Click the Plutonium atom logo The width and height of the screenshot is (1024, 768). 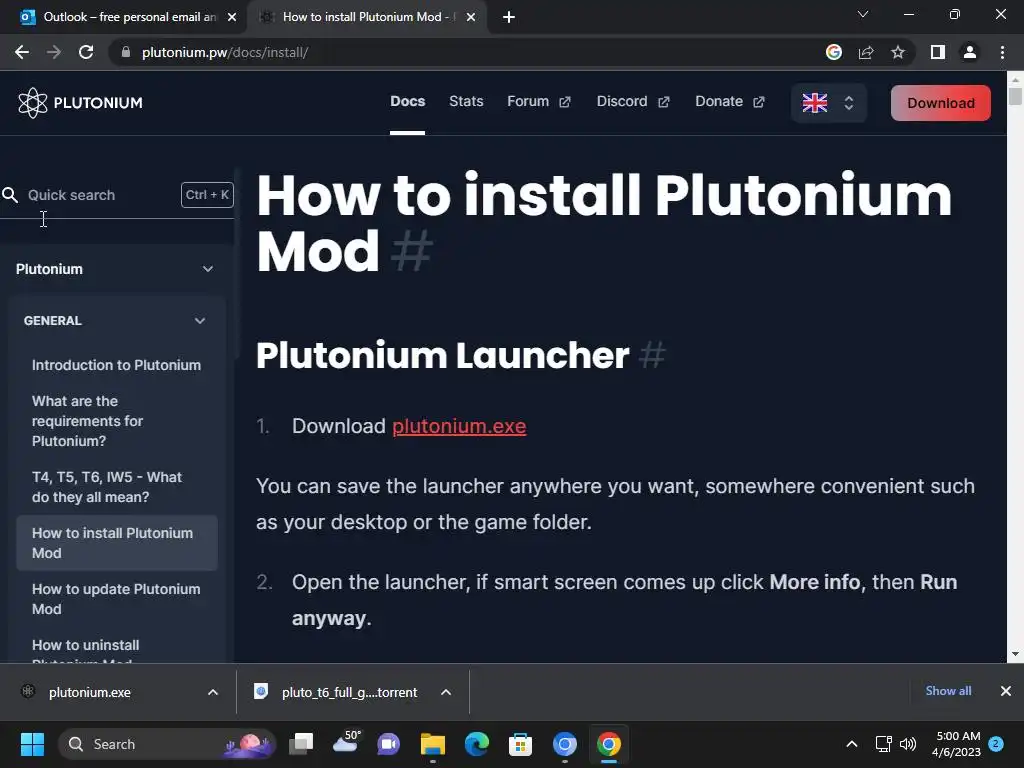coord(33,103)
